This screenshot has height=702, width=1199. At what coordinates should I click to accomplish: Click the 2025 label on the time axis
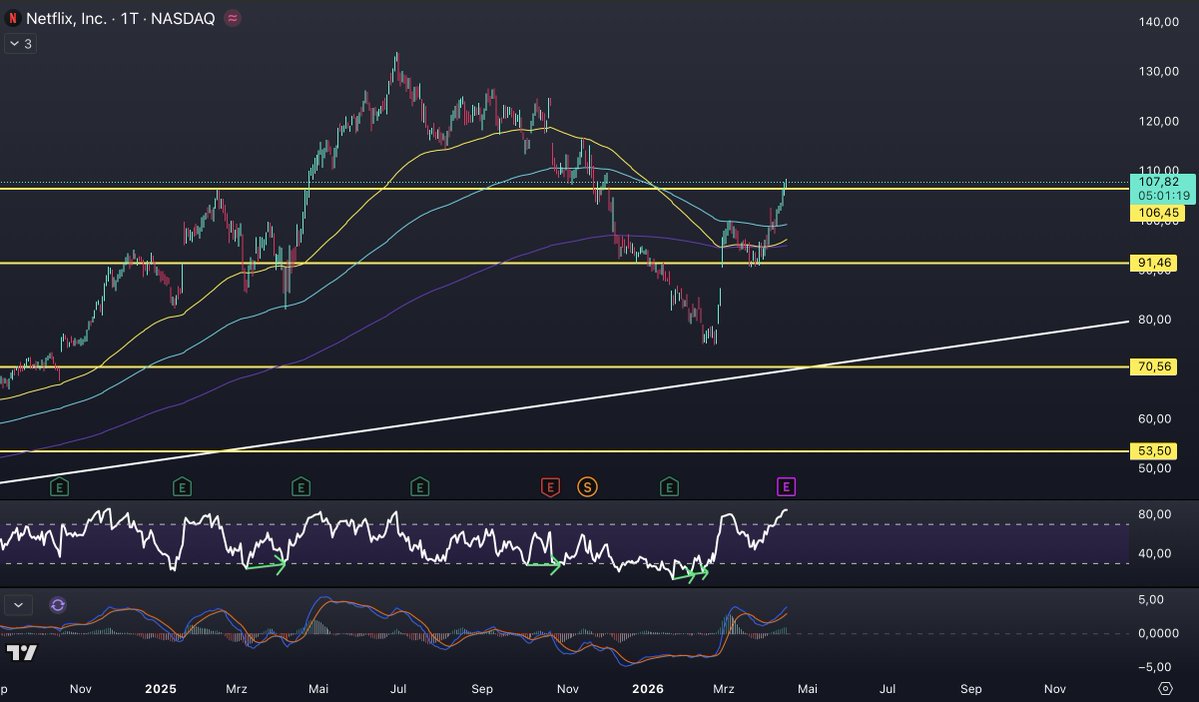click(x=161, y=689)
